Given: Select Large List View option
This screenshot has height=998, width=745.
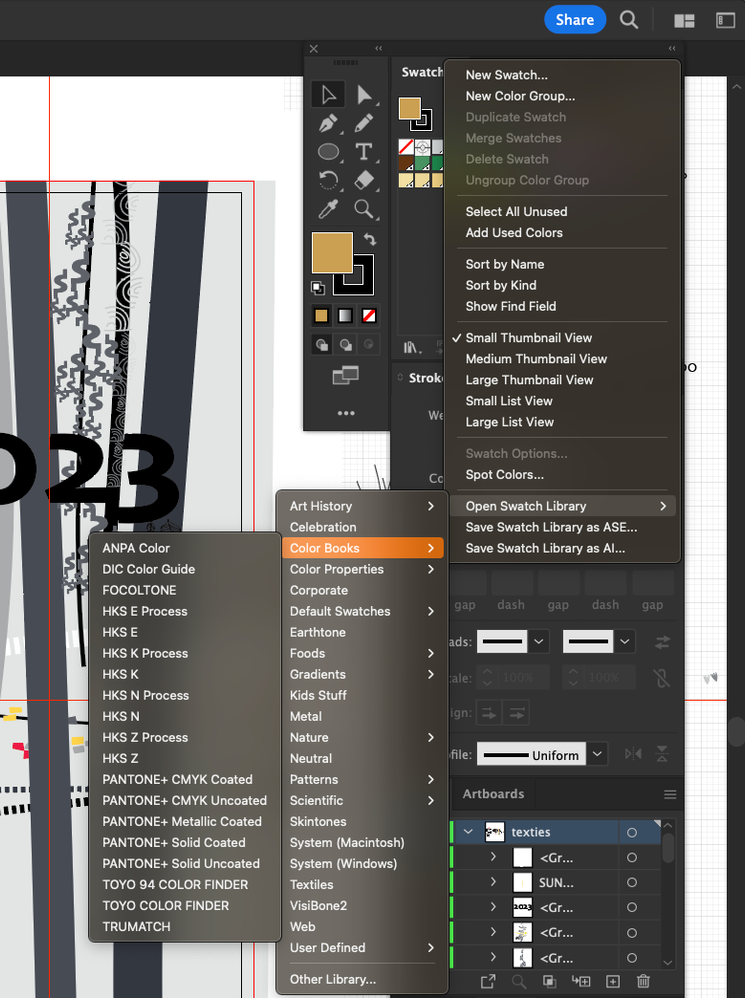Looking at the screenshot, I should 562,422.
